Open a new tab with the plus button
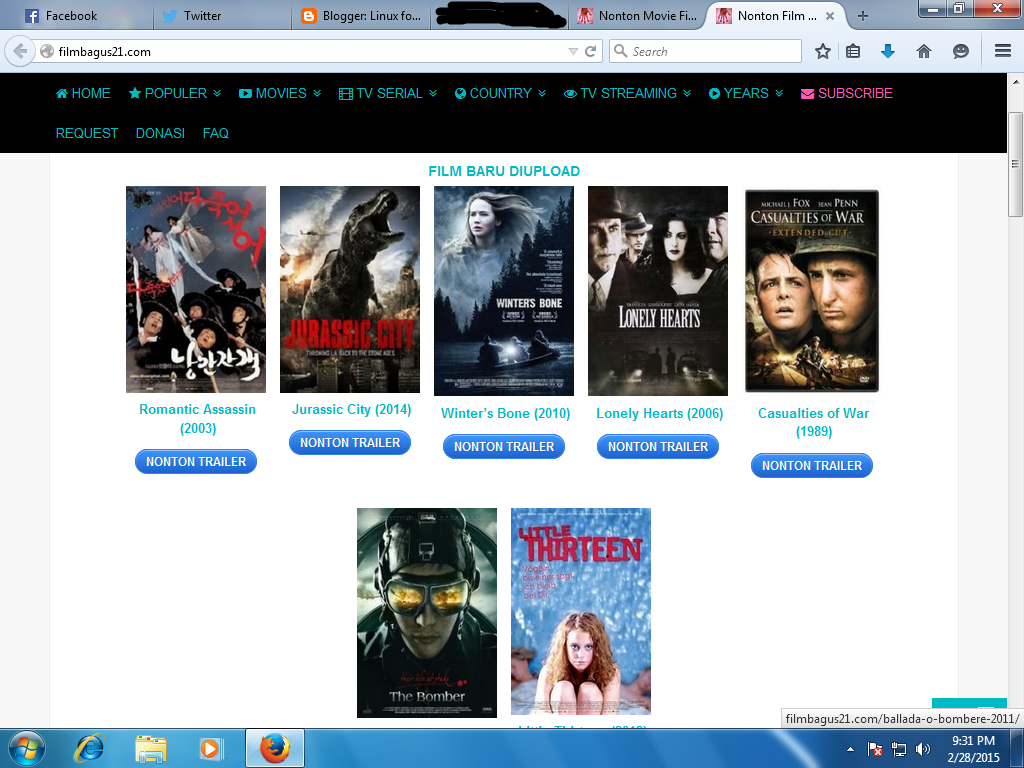 point(863,16)
